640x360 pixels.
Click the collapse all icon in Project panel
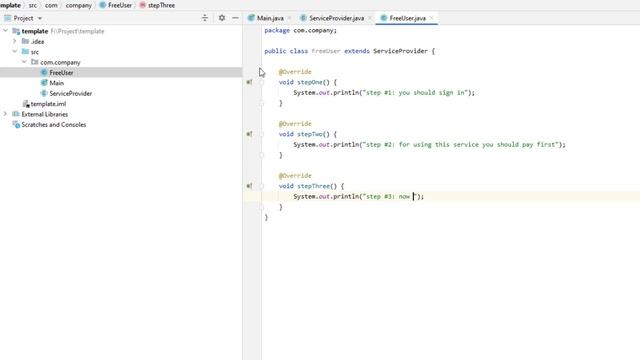coord(205,18)
